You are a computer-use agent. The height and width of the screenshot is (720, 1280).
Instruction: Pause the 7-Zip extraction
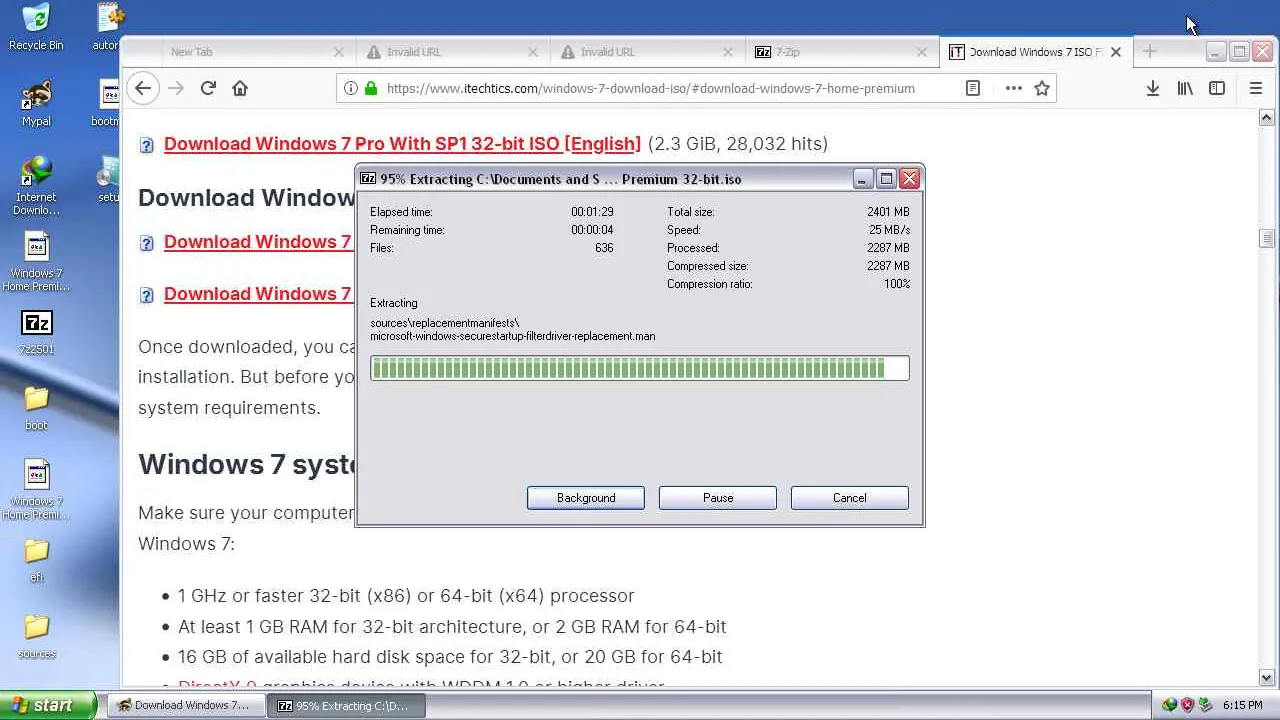[718, 498]
